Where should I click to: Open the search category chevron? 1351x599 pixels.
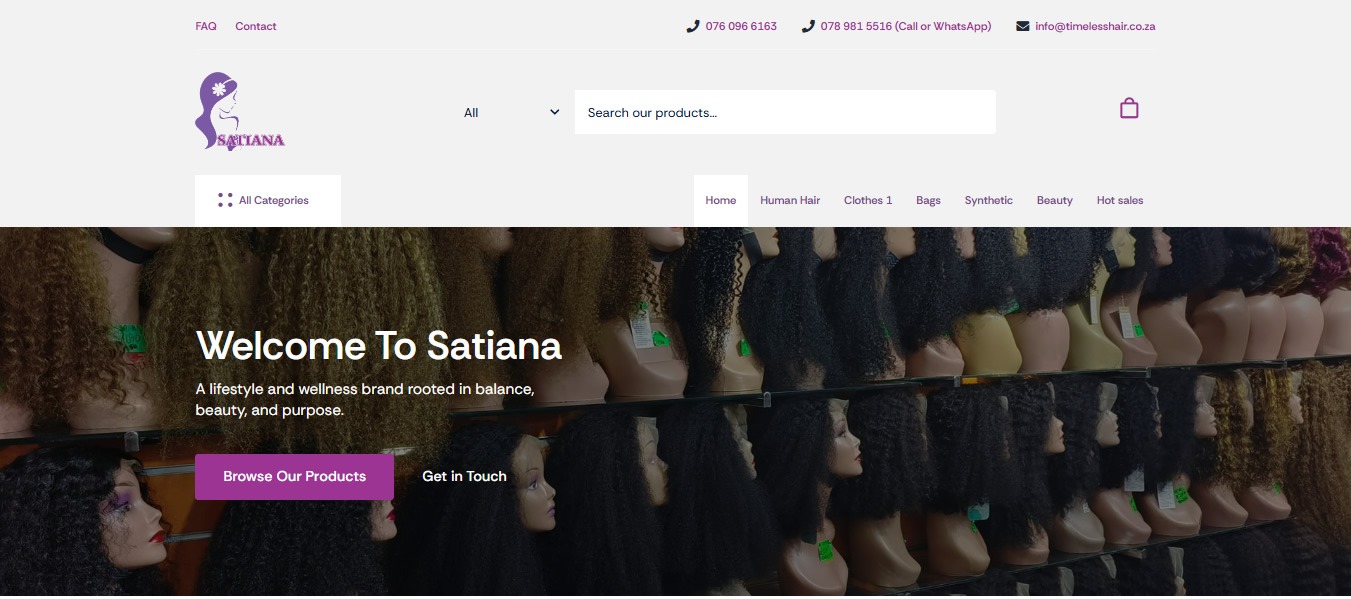(x=553, y=112)
